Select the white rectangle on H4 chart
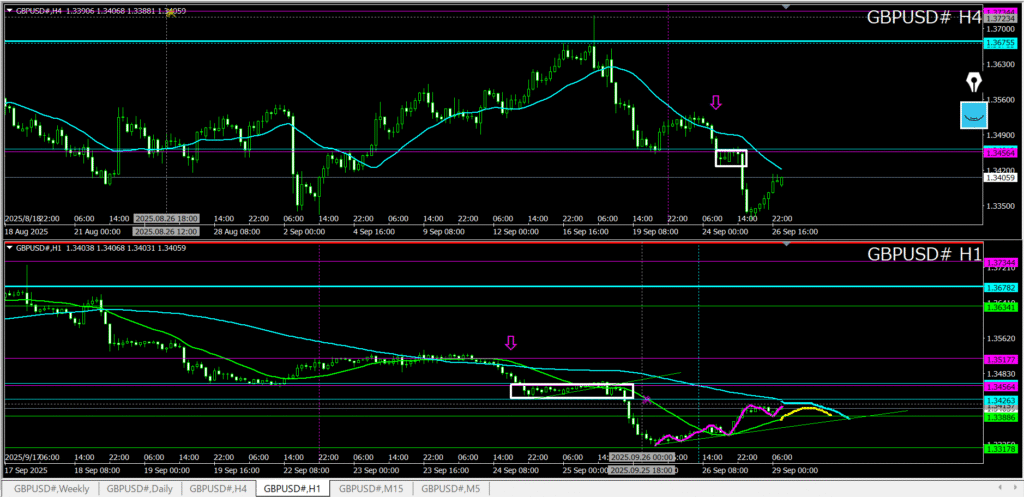Screen dimensions: 1024x497 (731, 158)
